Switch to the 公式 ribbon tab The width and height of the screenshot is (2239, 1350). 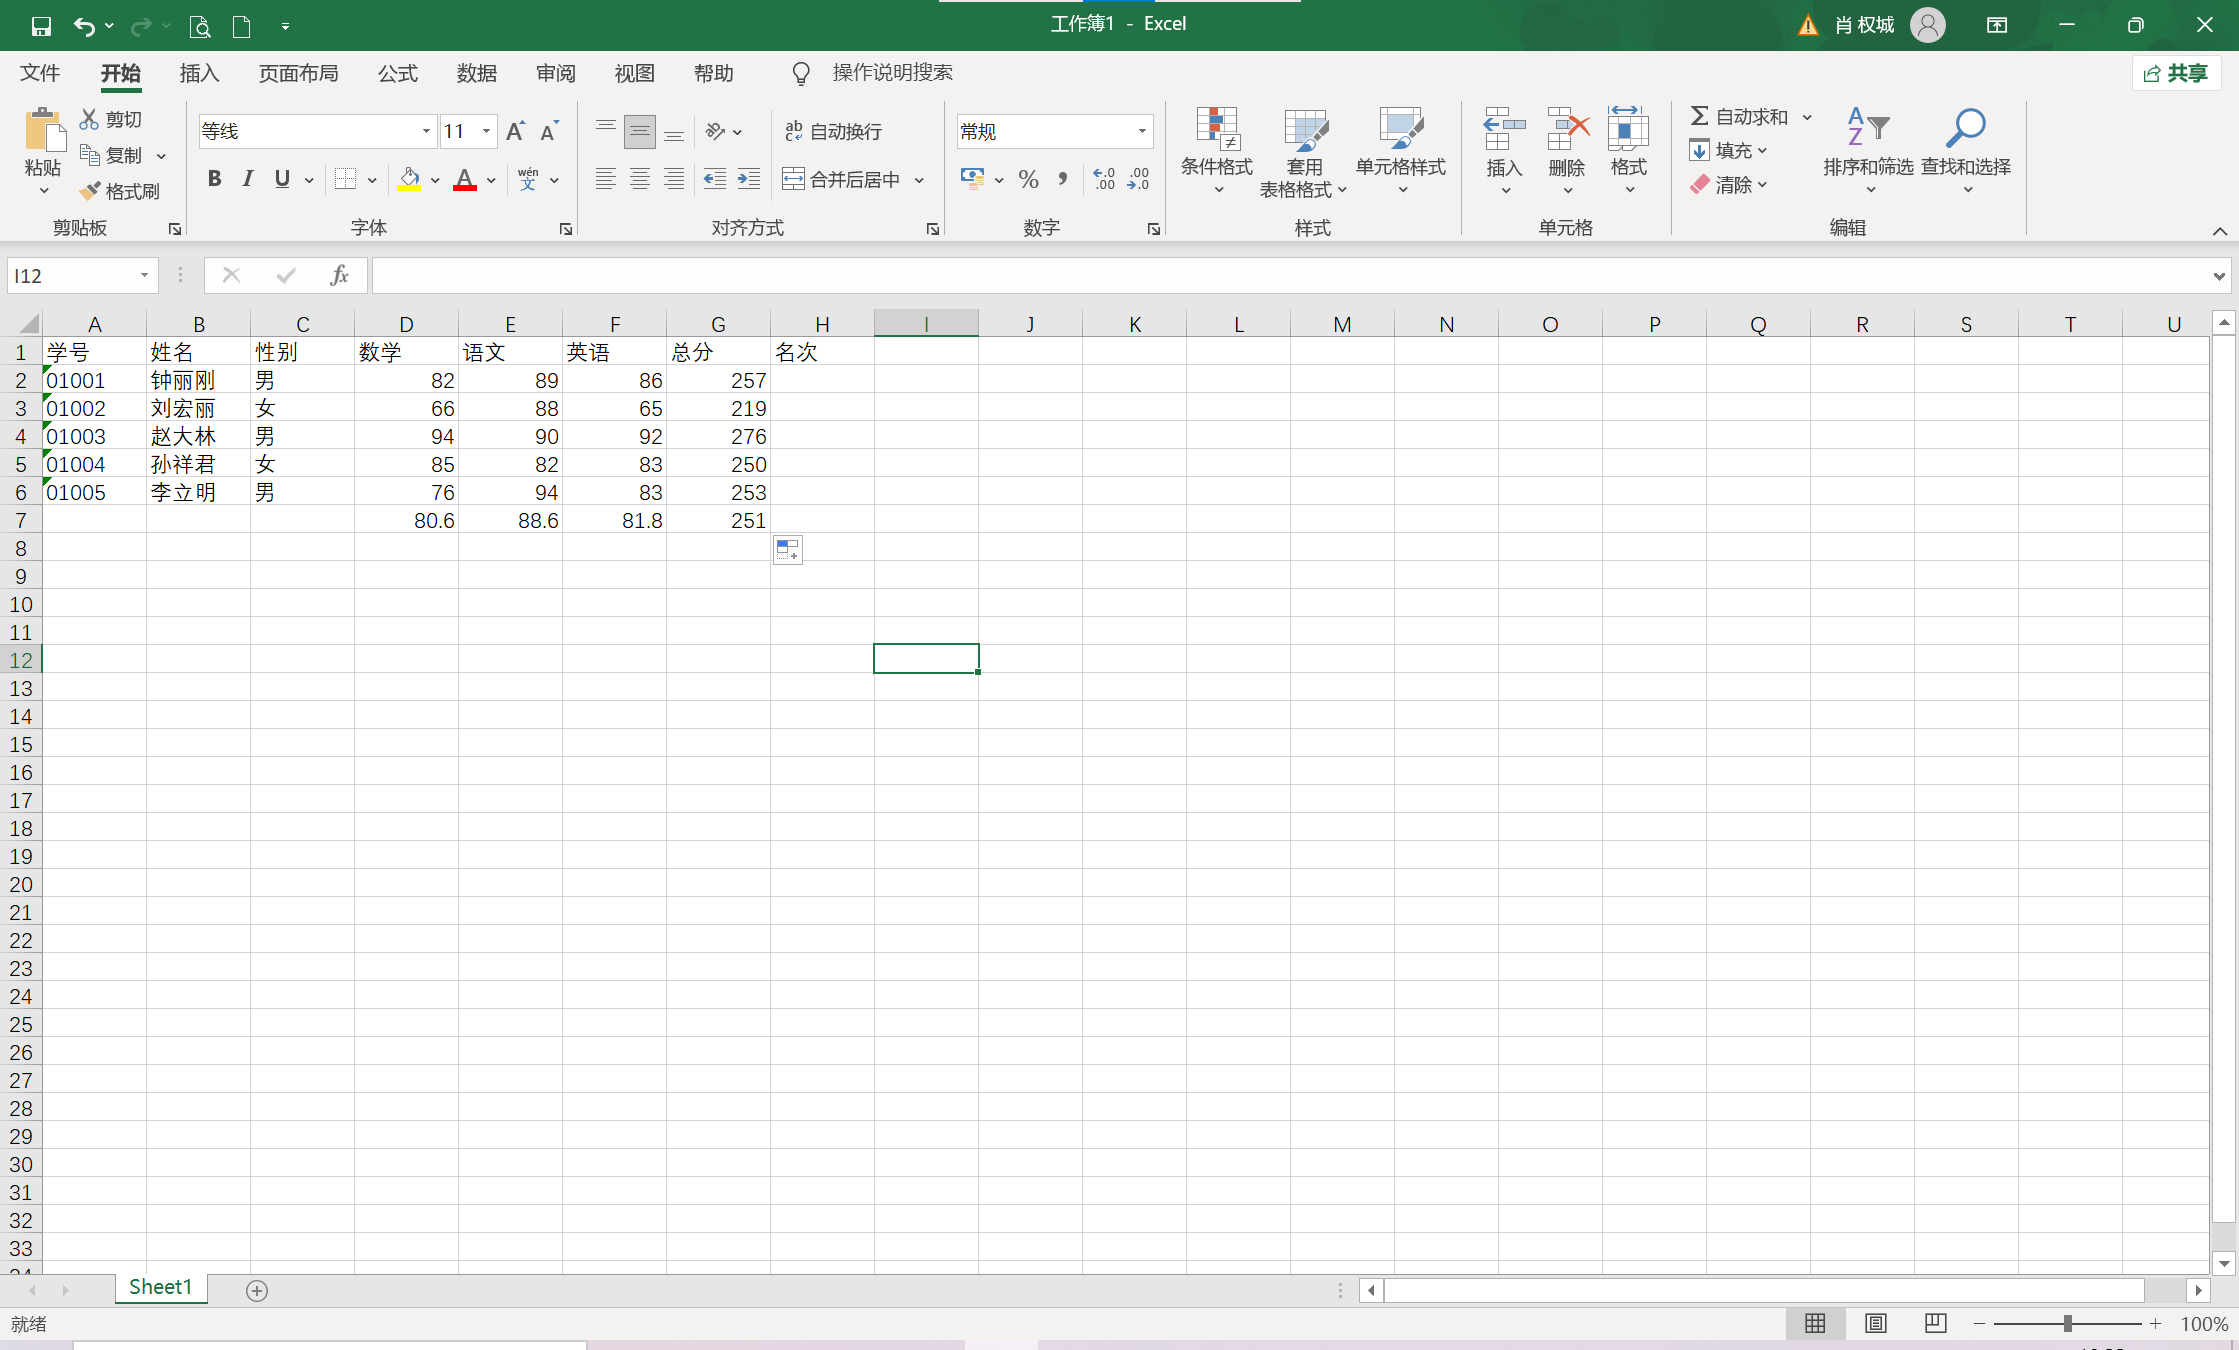[397, 73]
